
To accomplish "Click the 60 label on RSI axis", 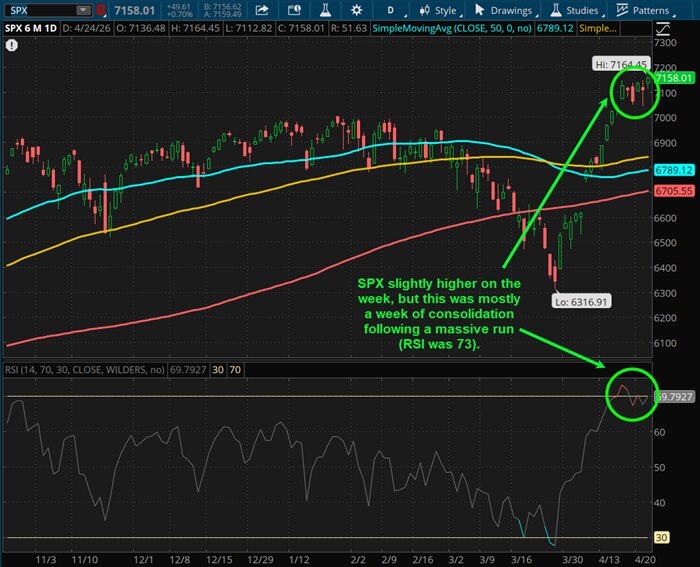I will click(660, 432).
